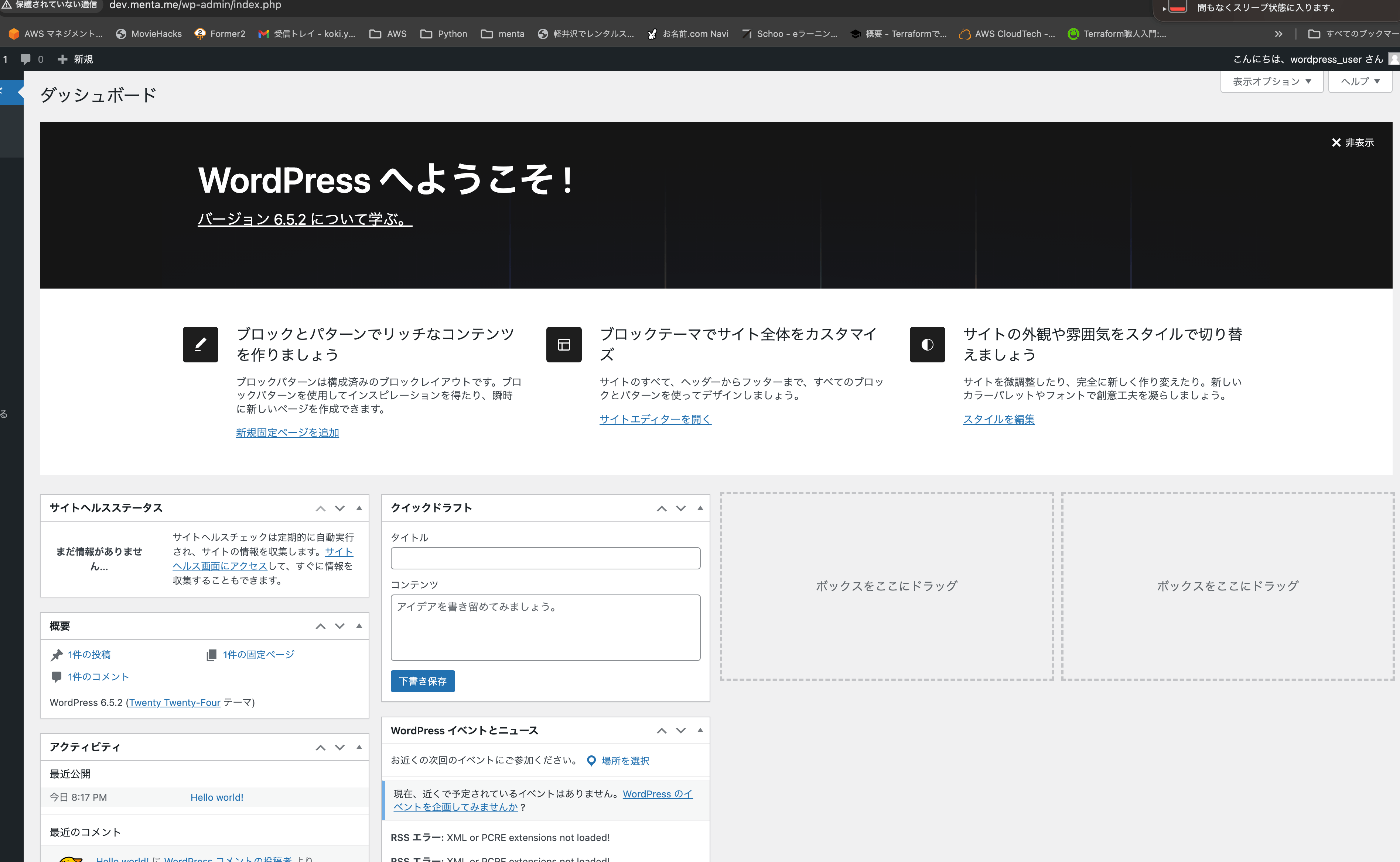Move サイトヘルスステータス widget up
The width and height of the screenshot is (1400, 862).
pos(320,508)
